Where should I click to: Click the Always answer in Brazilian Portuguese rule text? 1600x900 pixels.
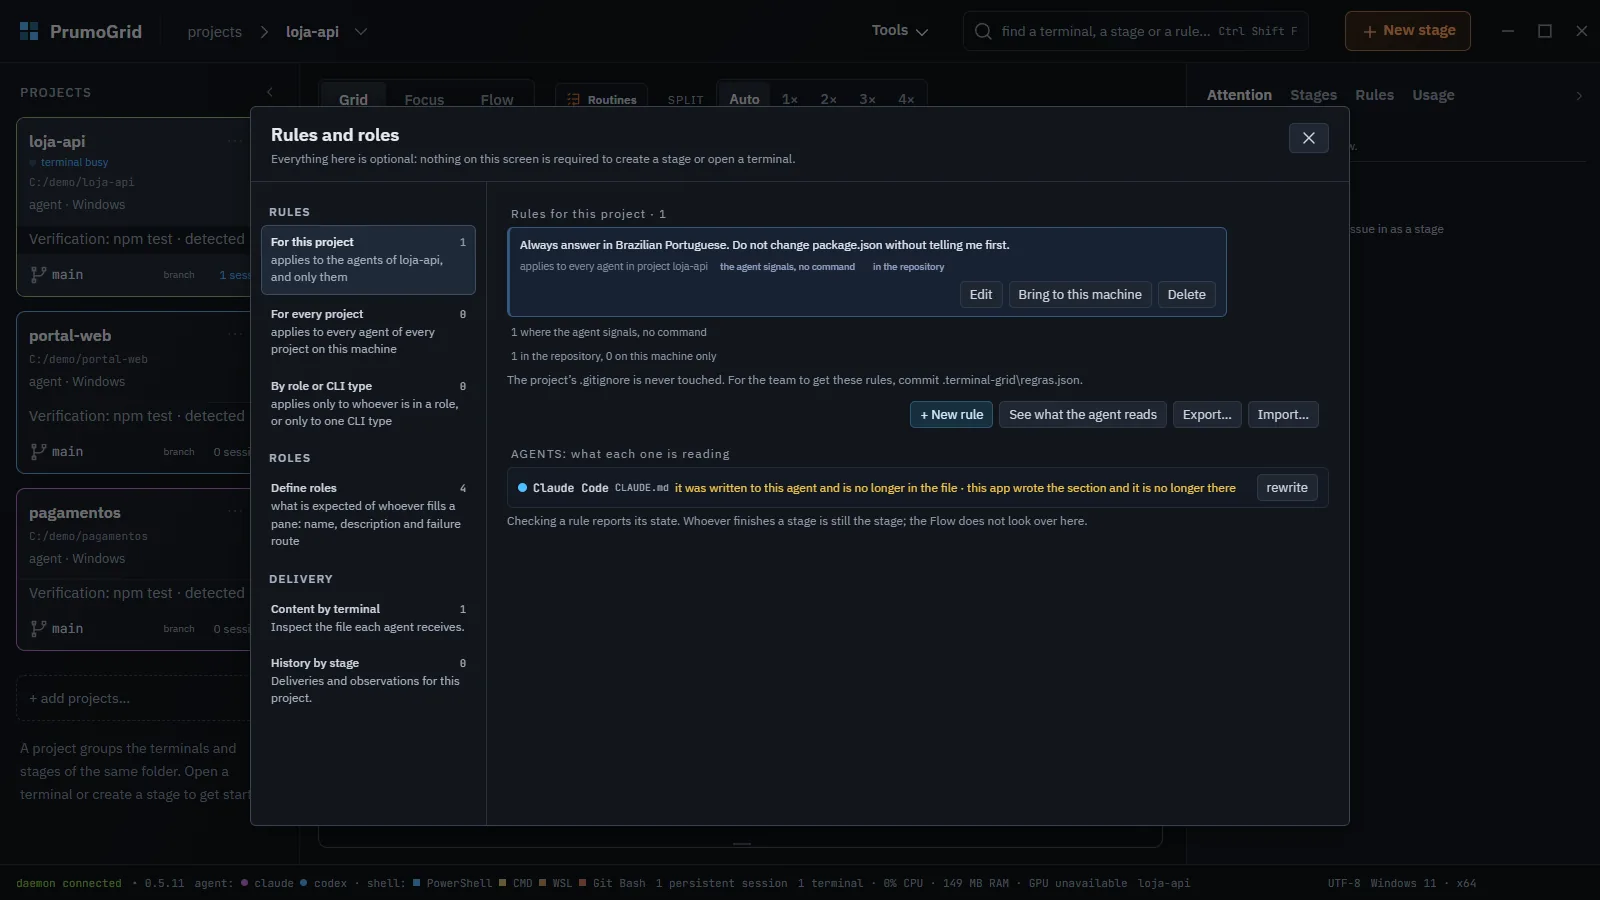click(x=764, y=245)
